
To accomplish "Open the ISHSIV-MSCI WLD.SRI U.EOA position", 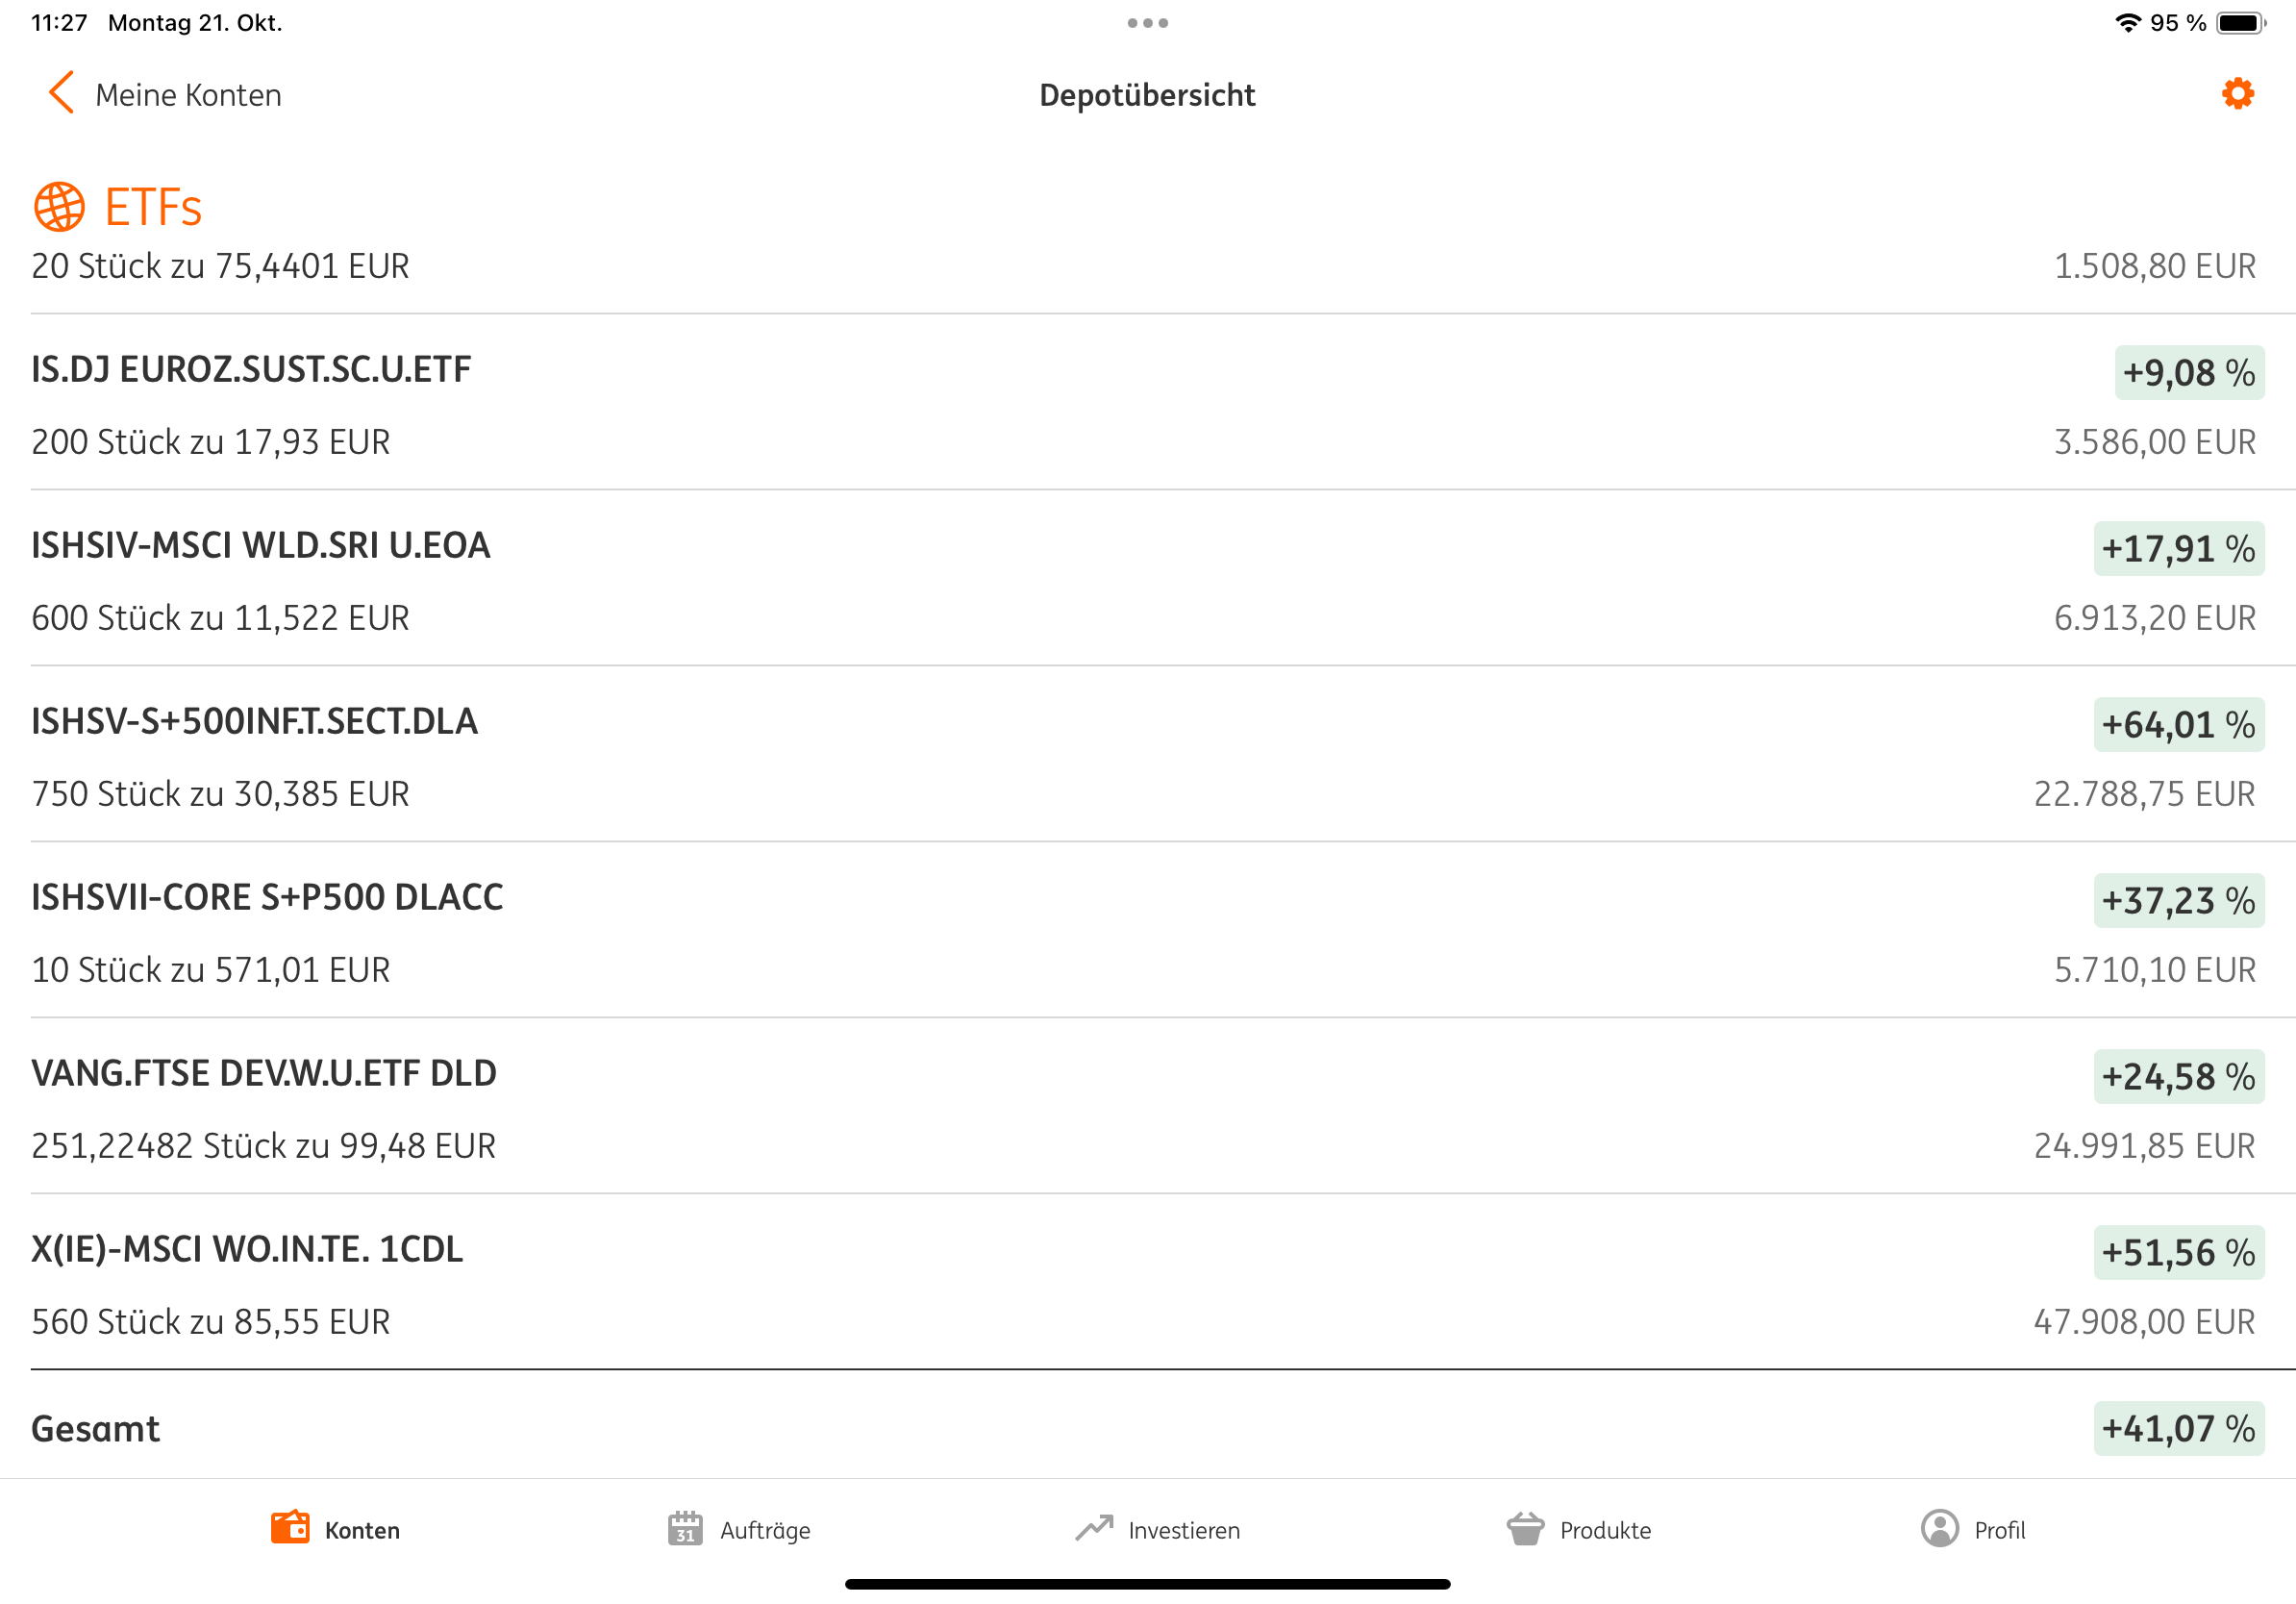I will click(261, 546).
